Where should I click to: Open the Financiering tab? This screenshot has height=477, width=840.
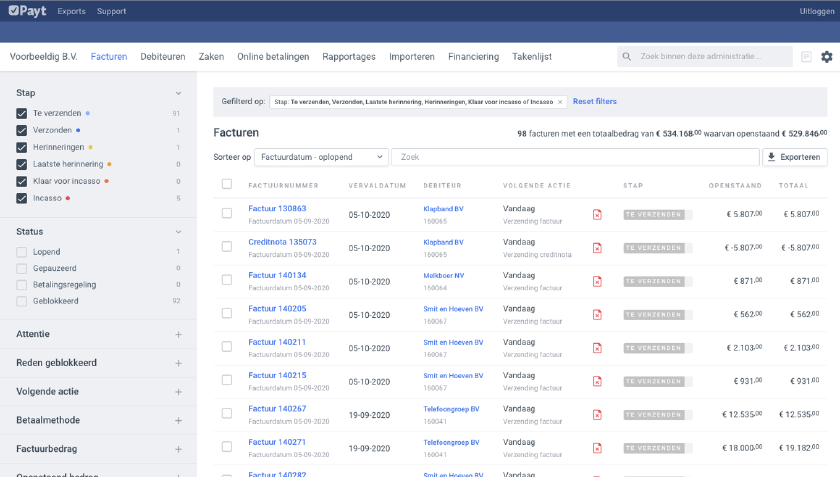[x=473, y=57]
